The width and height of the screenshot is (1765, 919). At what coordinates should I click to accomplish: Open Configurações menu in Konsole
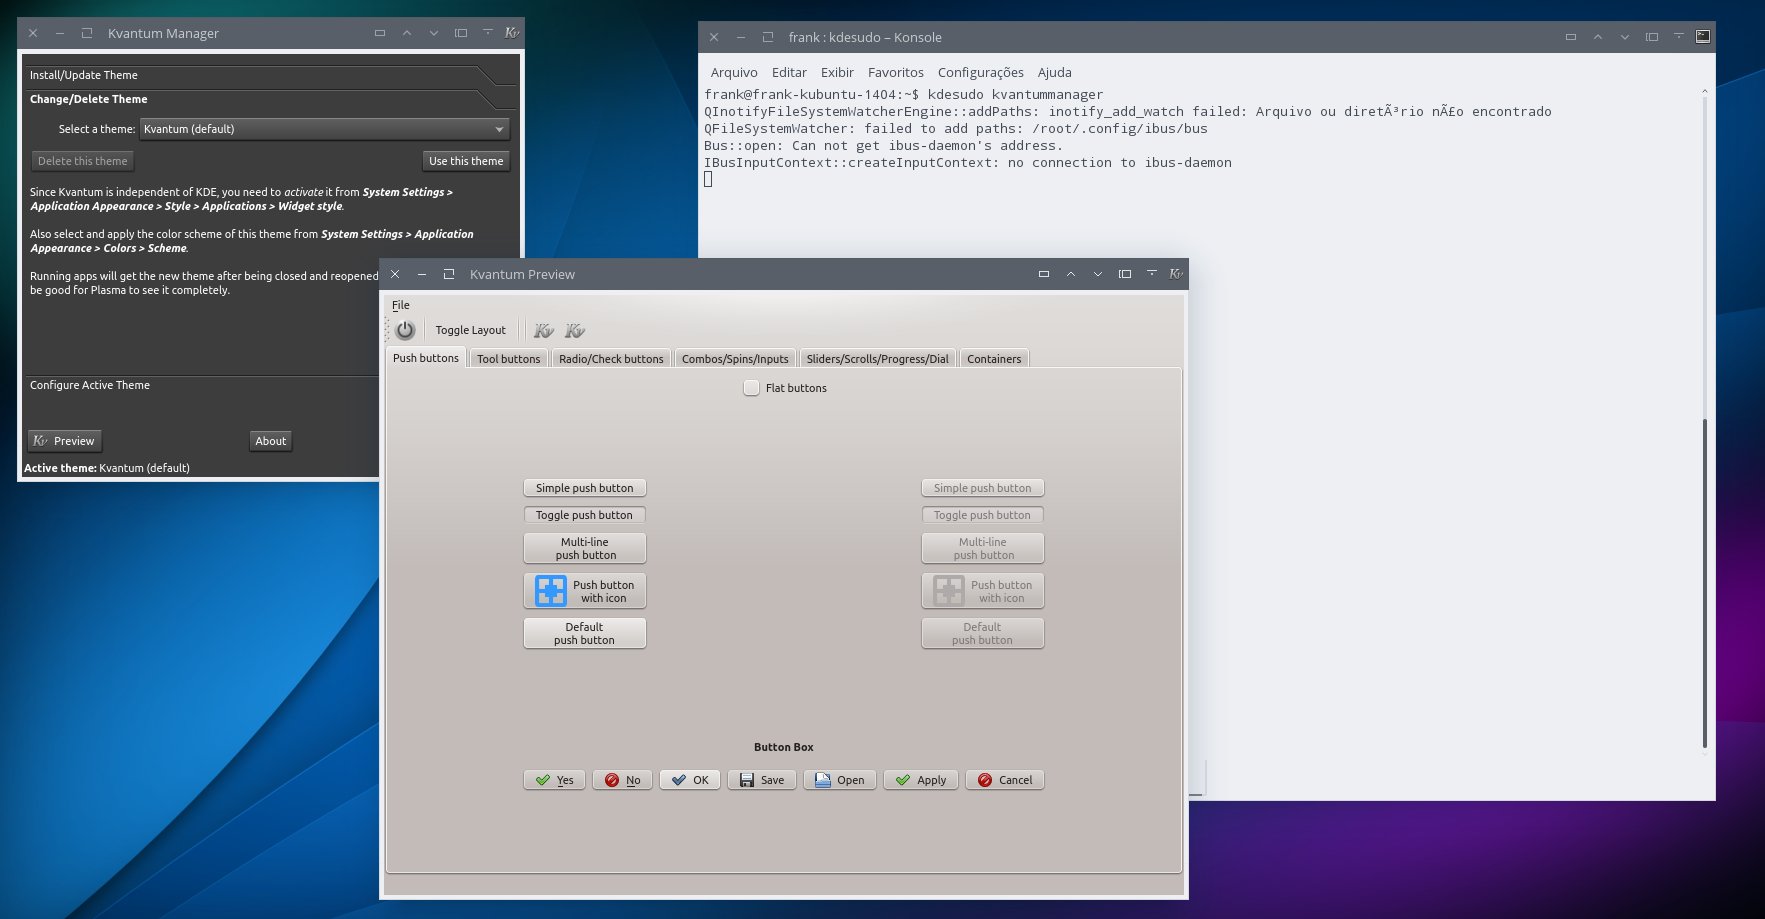(981, 72)
